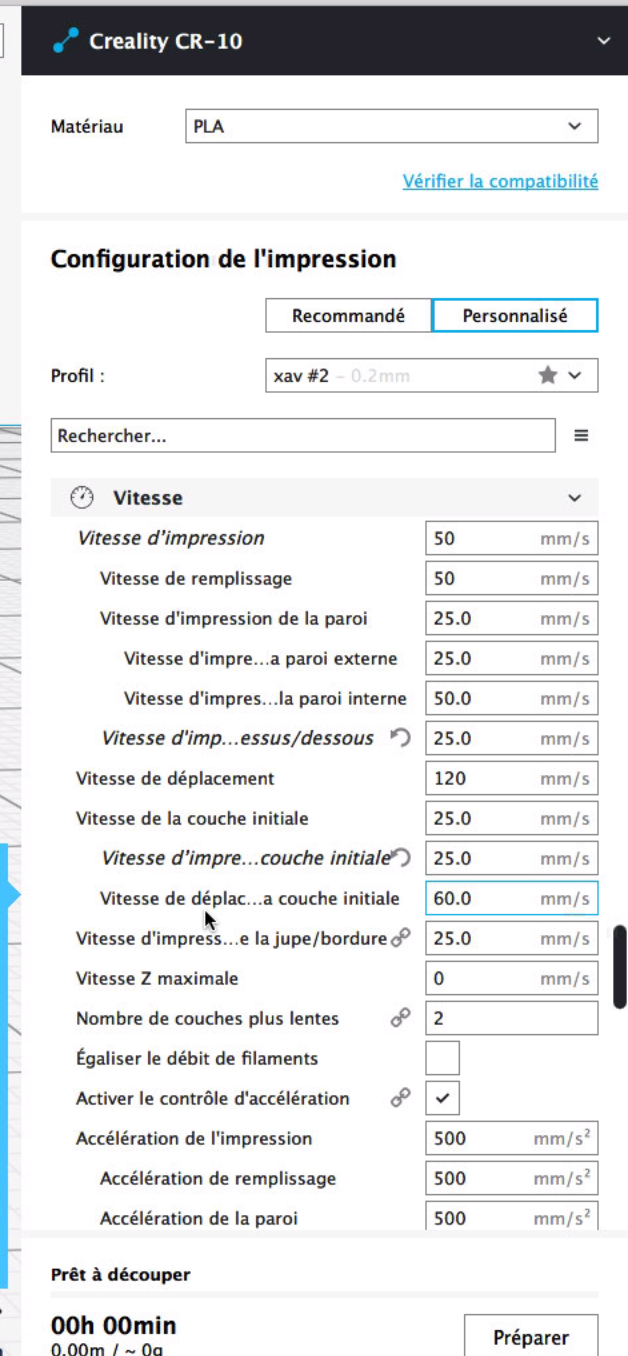Edit the jupe/bordure speed value
Screen dimensions: 628x1356
click(x=512, y=938)
